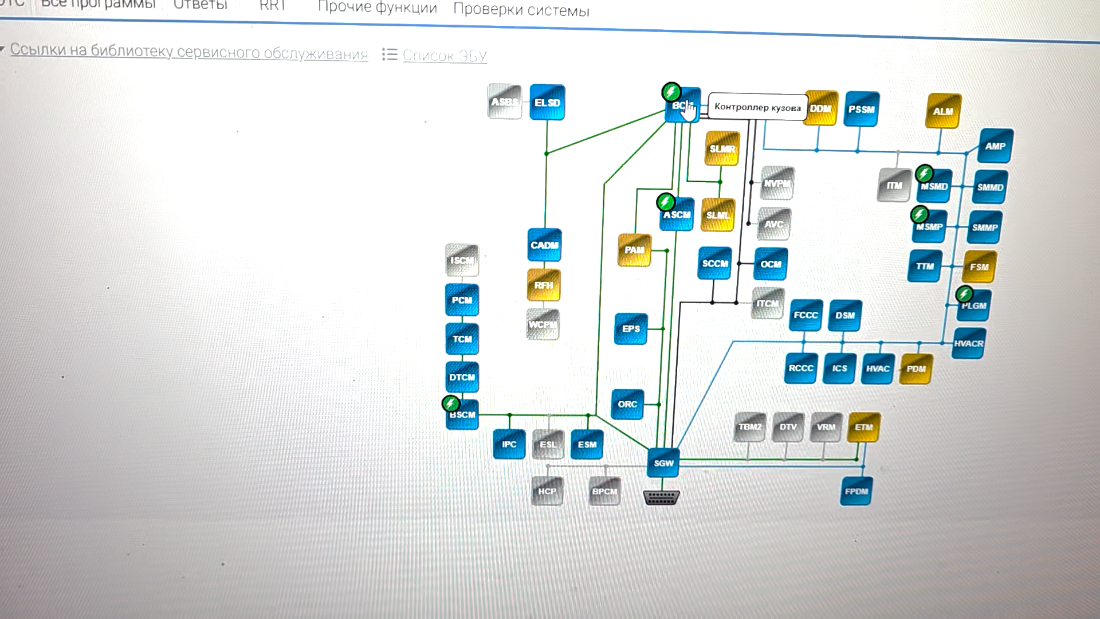This screenshot has width=1100, height=619.
Task: Open 'Ссылки на библиотеку сервисного обслуживания' link
Action: point(189,53)
